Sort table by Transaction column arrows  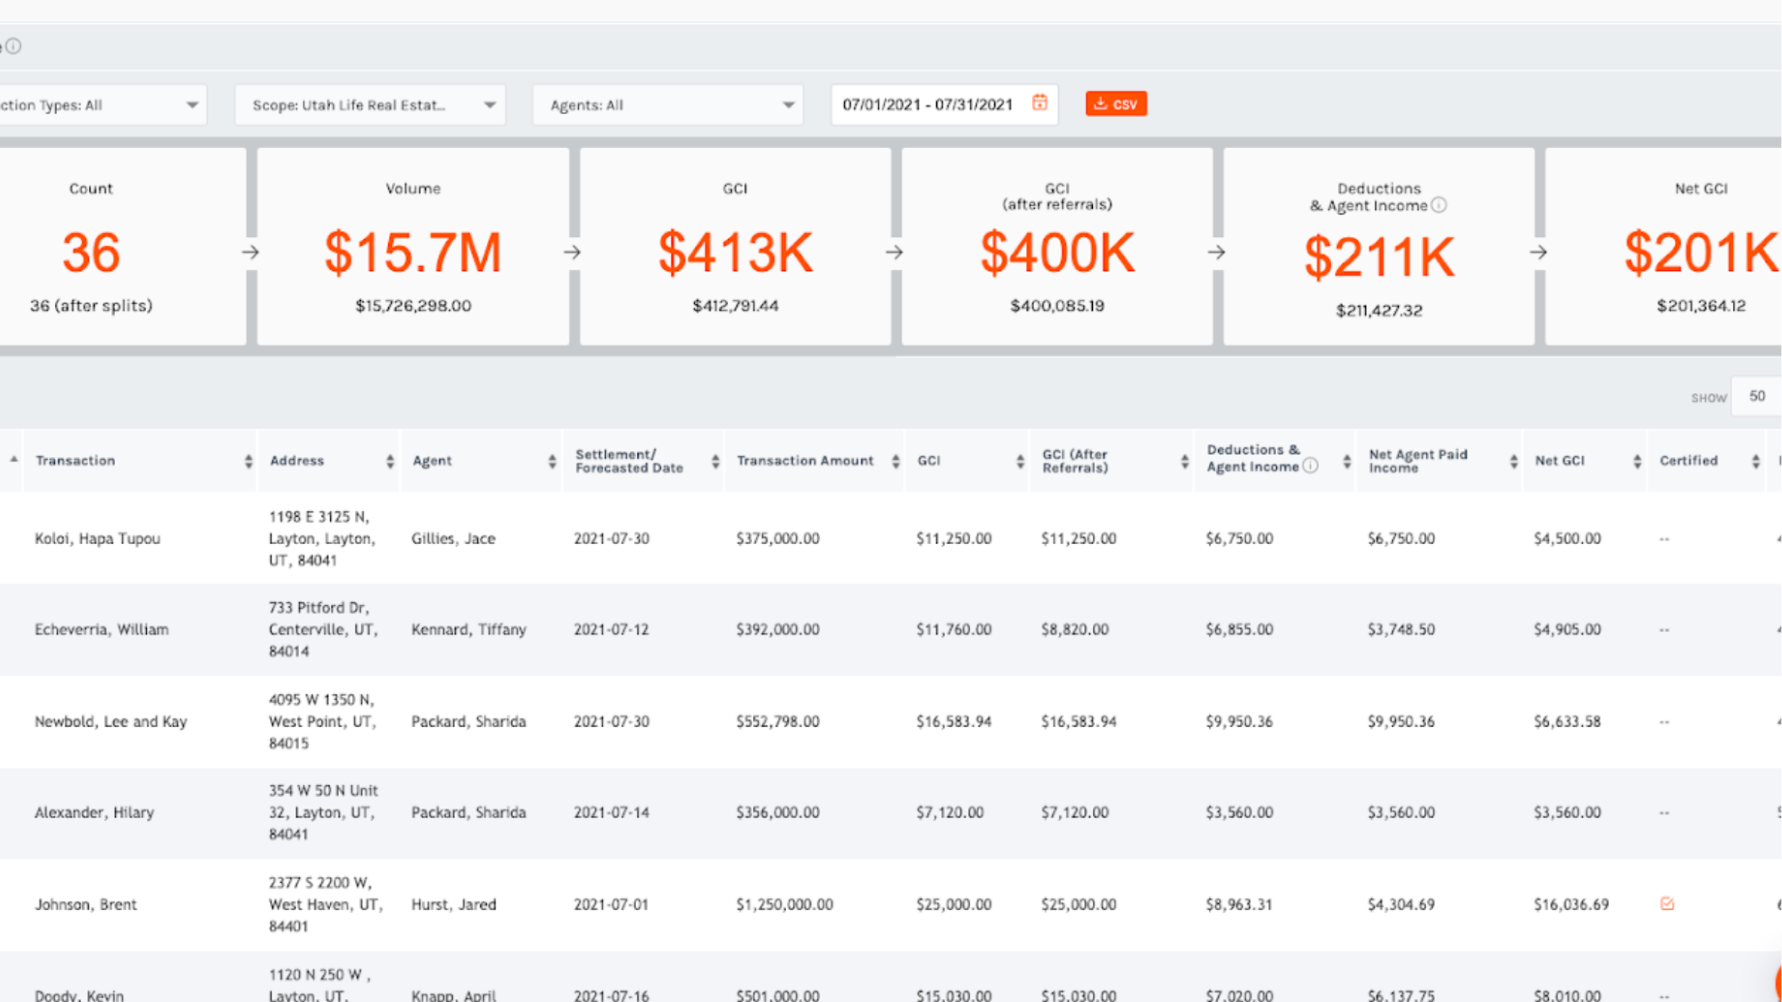(248, 461)
